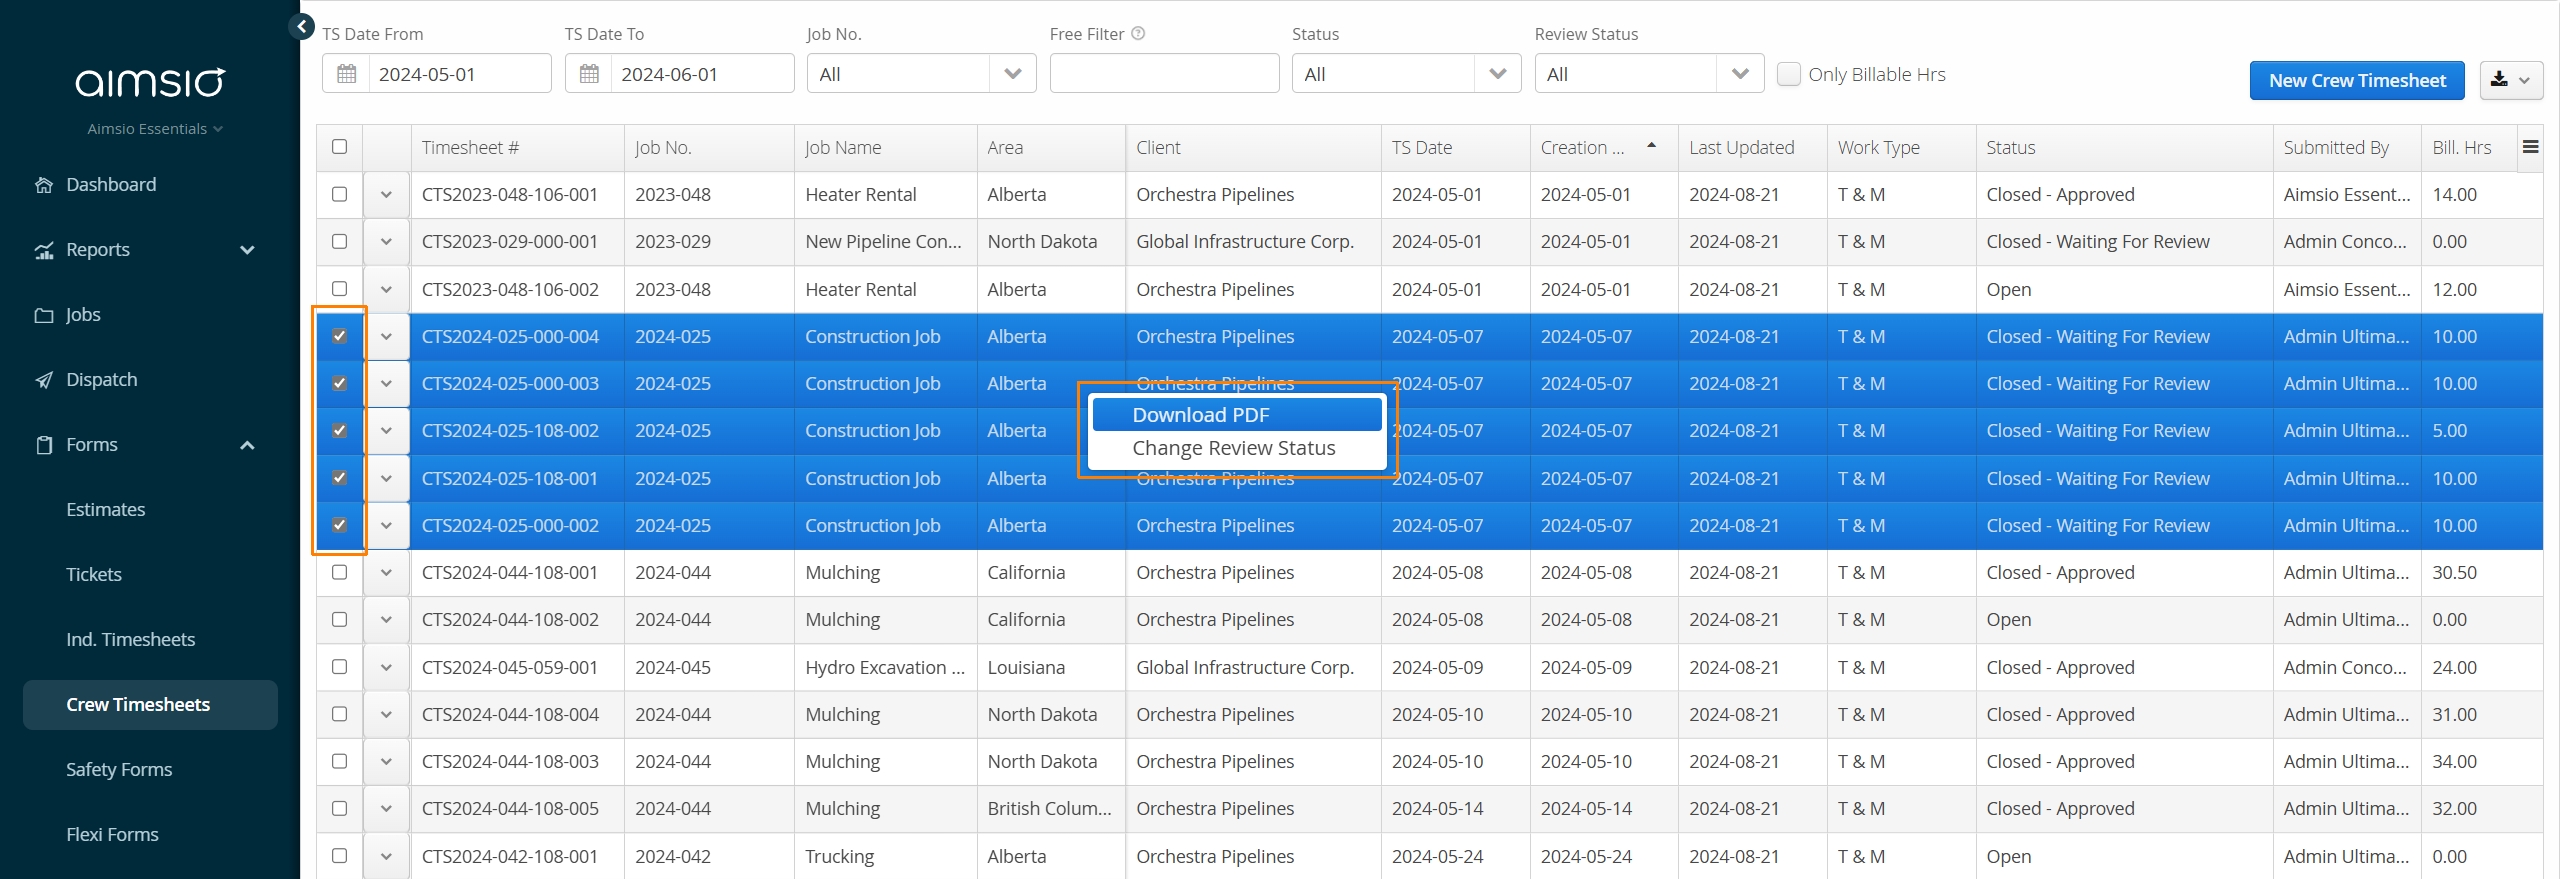Screen dimensions: 2560x879
Task: Expand row actions for CTS2023-048-106-001
Action: [x=386, y=195]
